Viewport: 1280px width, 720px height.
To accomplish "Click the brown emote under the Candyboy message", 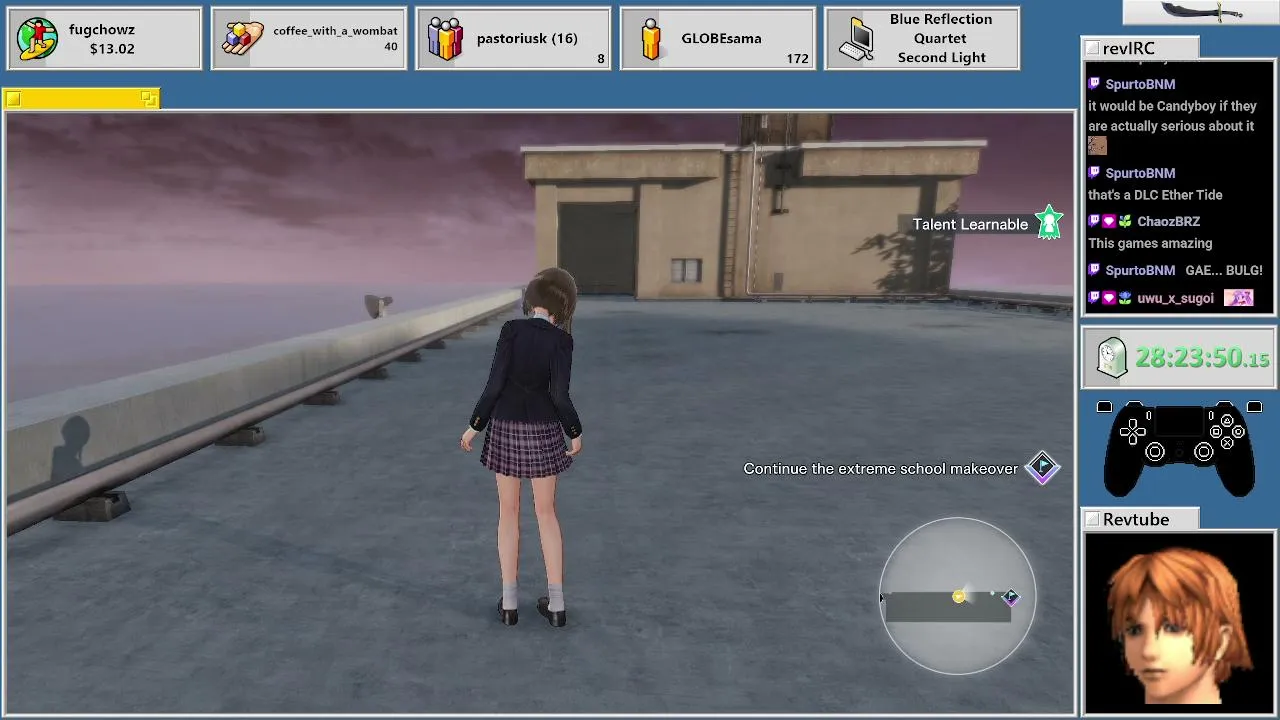I will tap(1097, 146).
